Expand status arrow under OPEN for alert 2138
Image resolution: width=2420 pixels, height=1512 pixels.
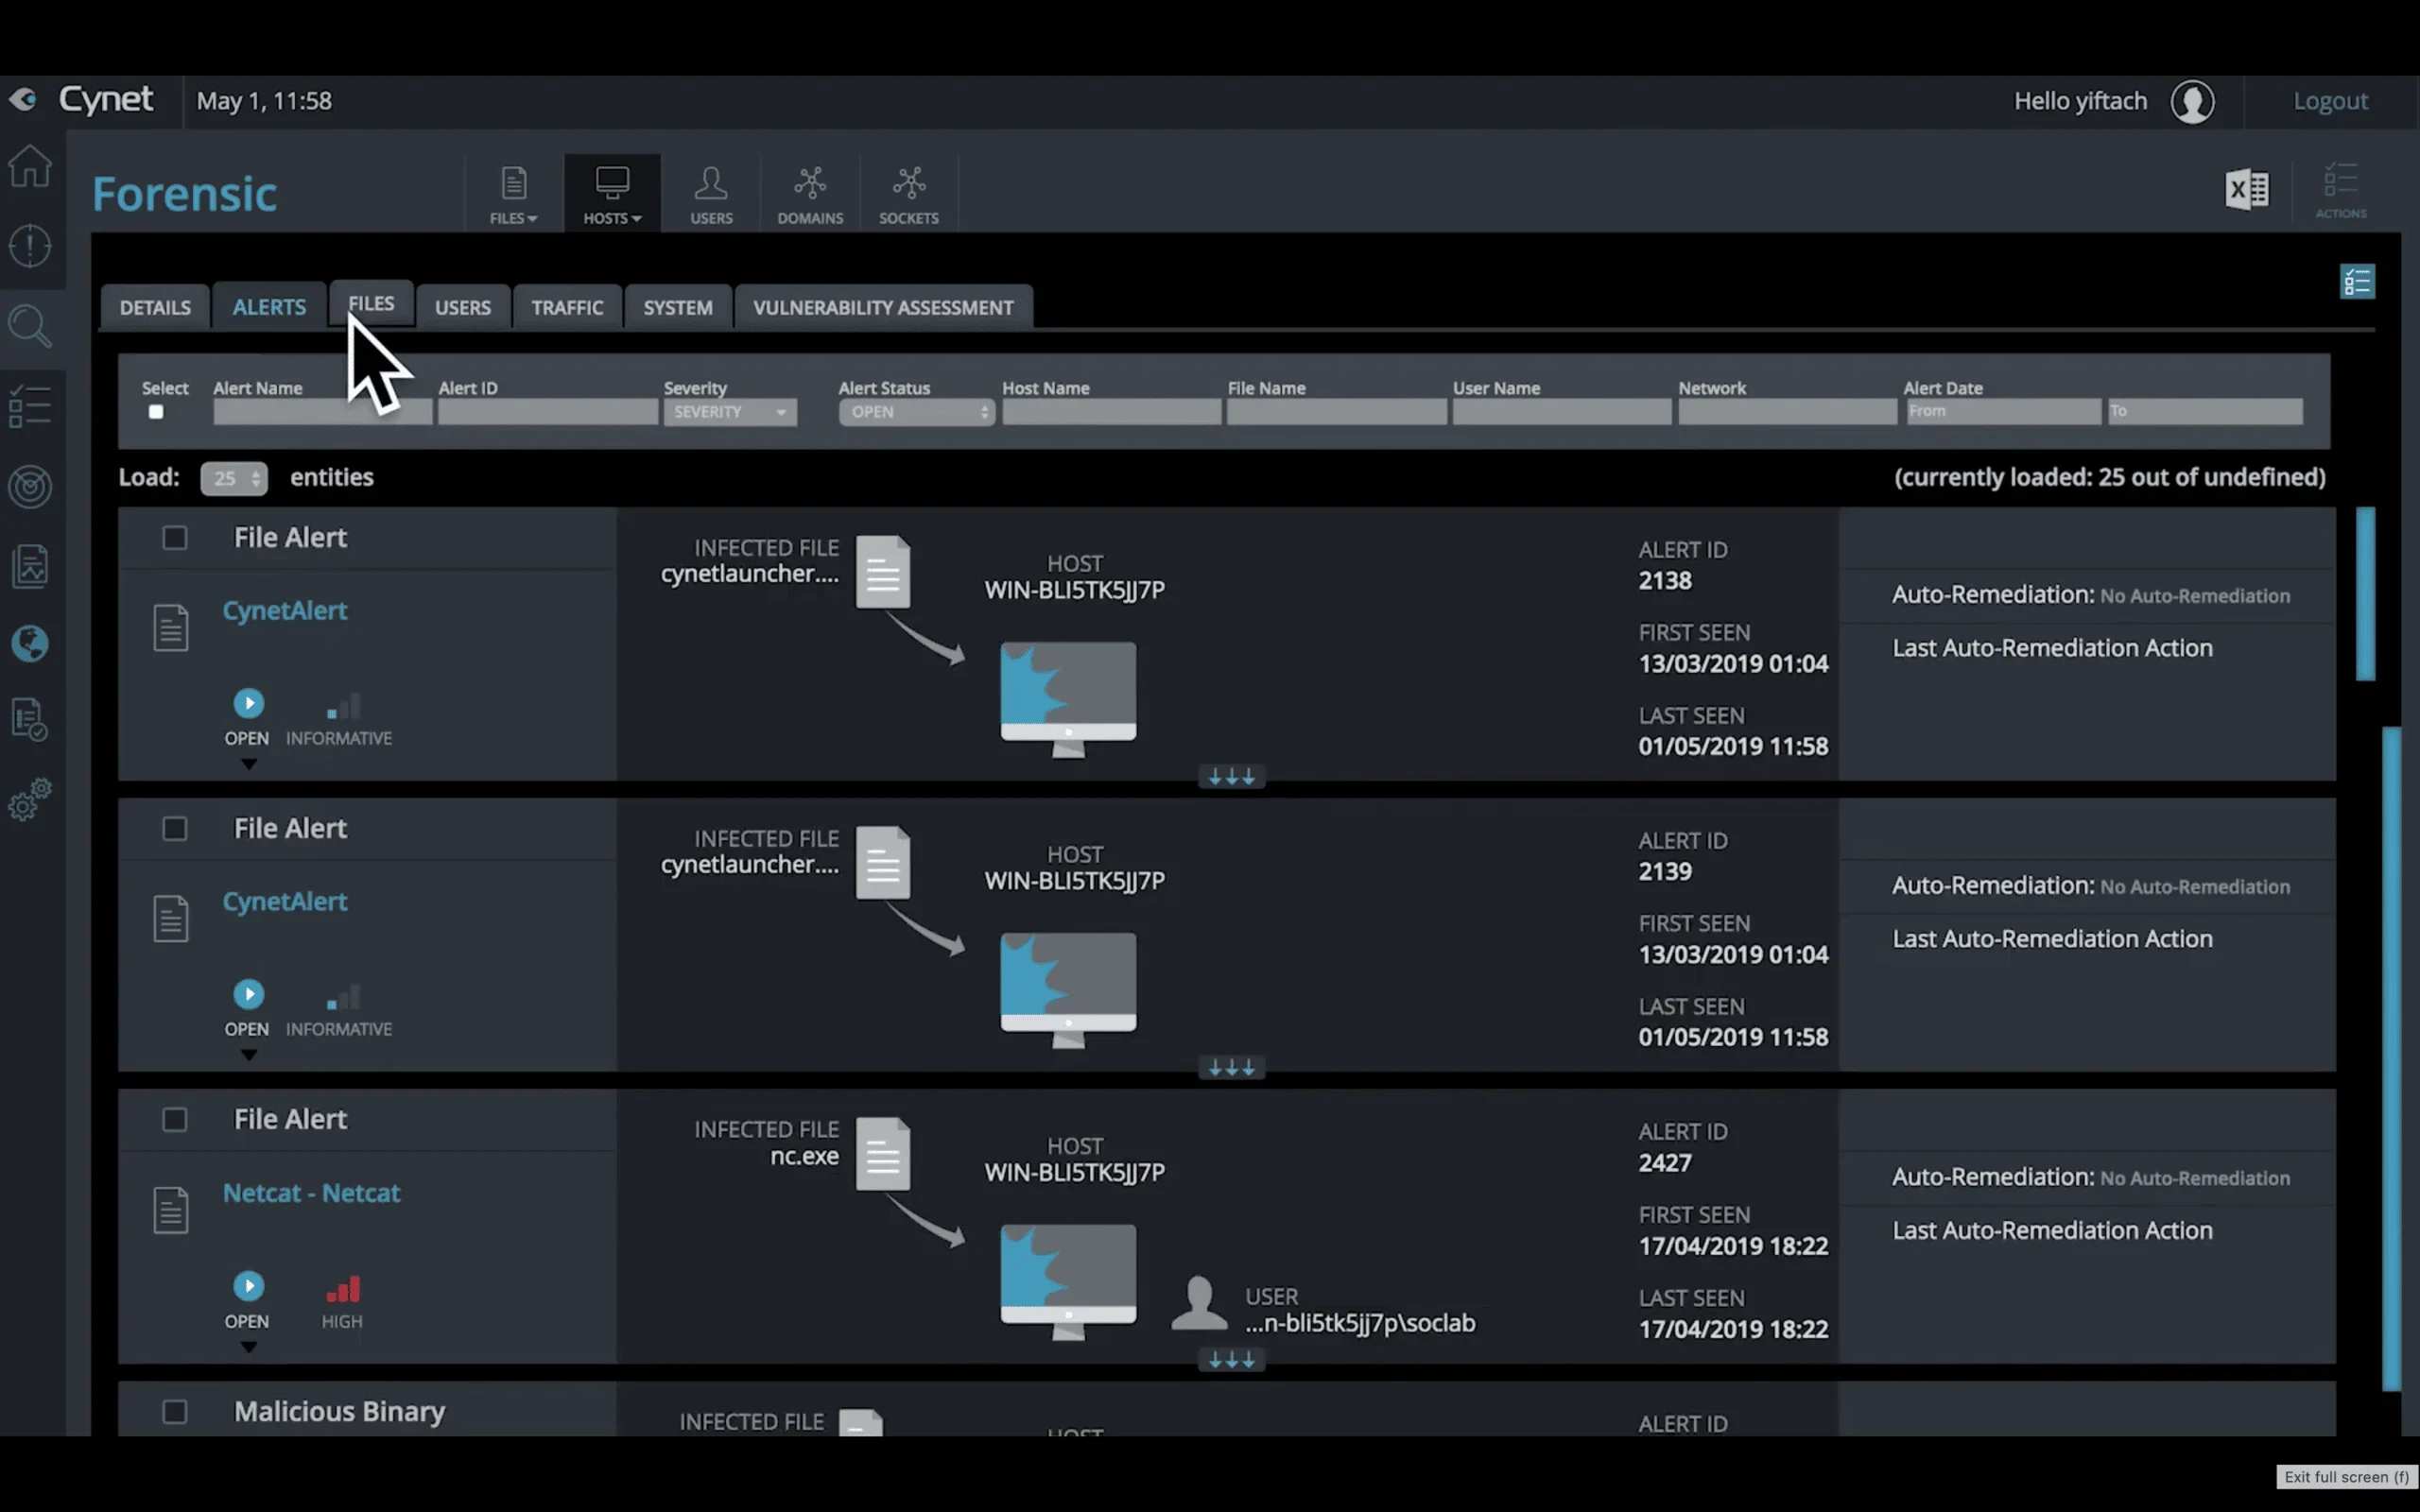tap(249, 765)
